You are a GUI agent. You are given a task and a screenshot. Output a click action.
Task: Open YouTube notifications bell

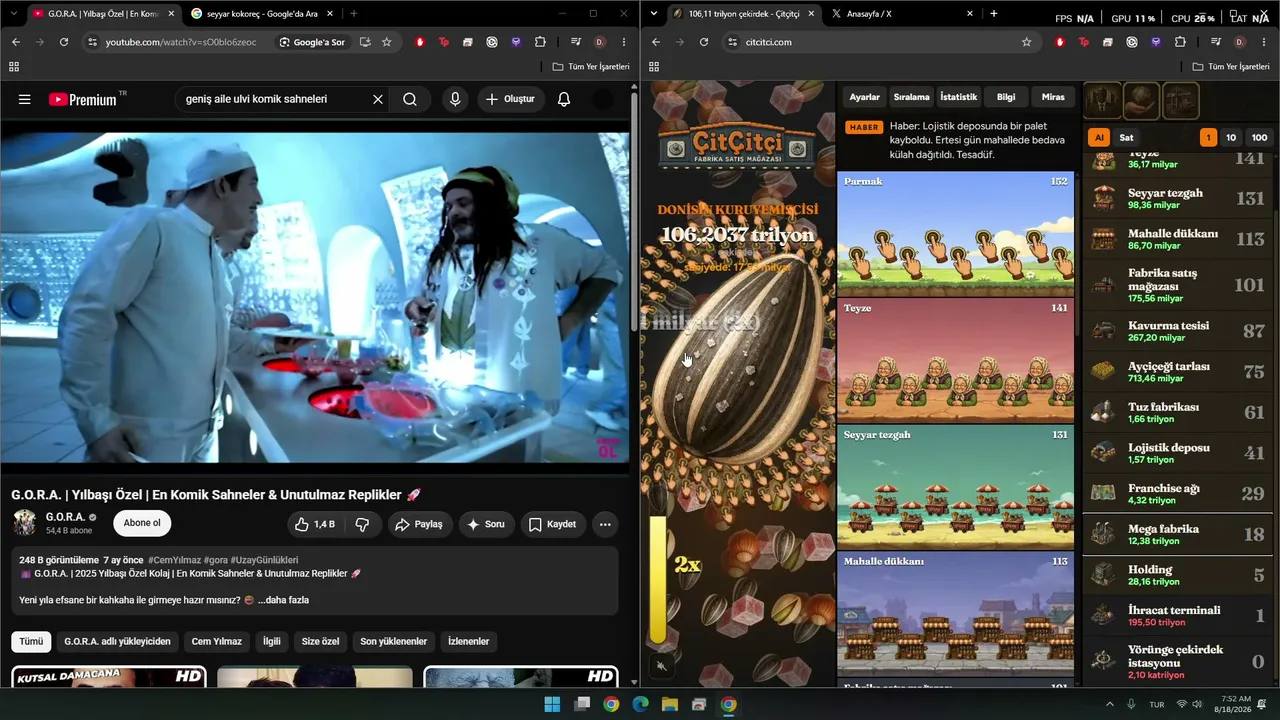coord(564,99)
